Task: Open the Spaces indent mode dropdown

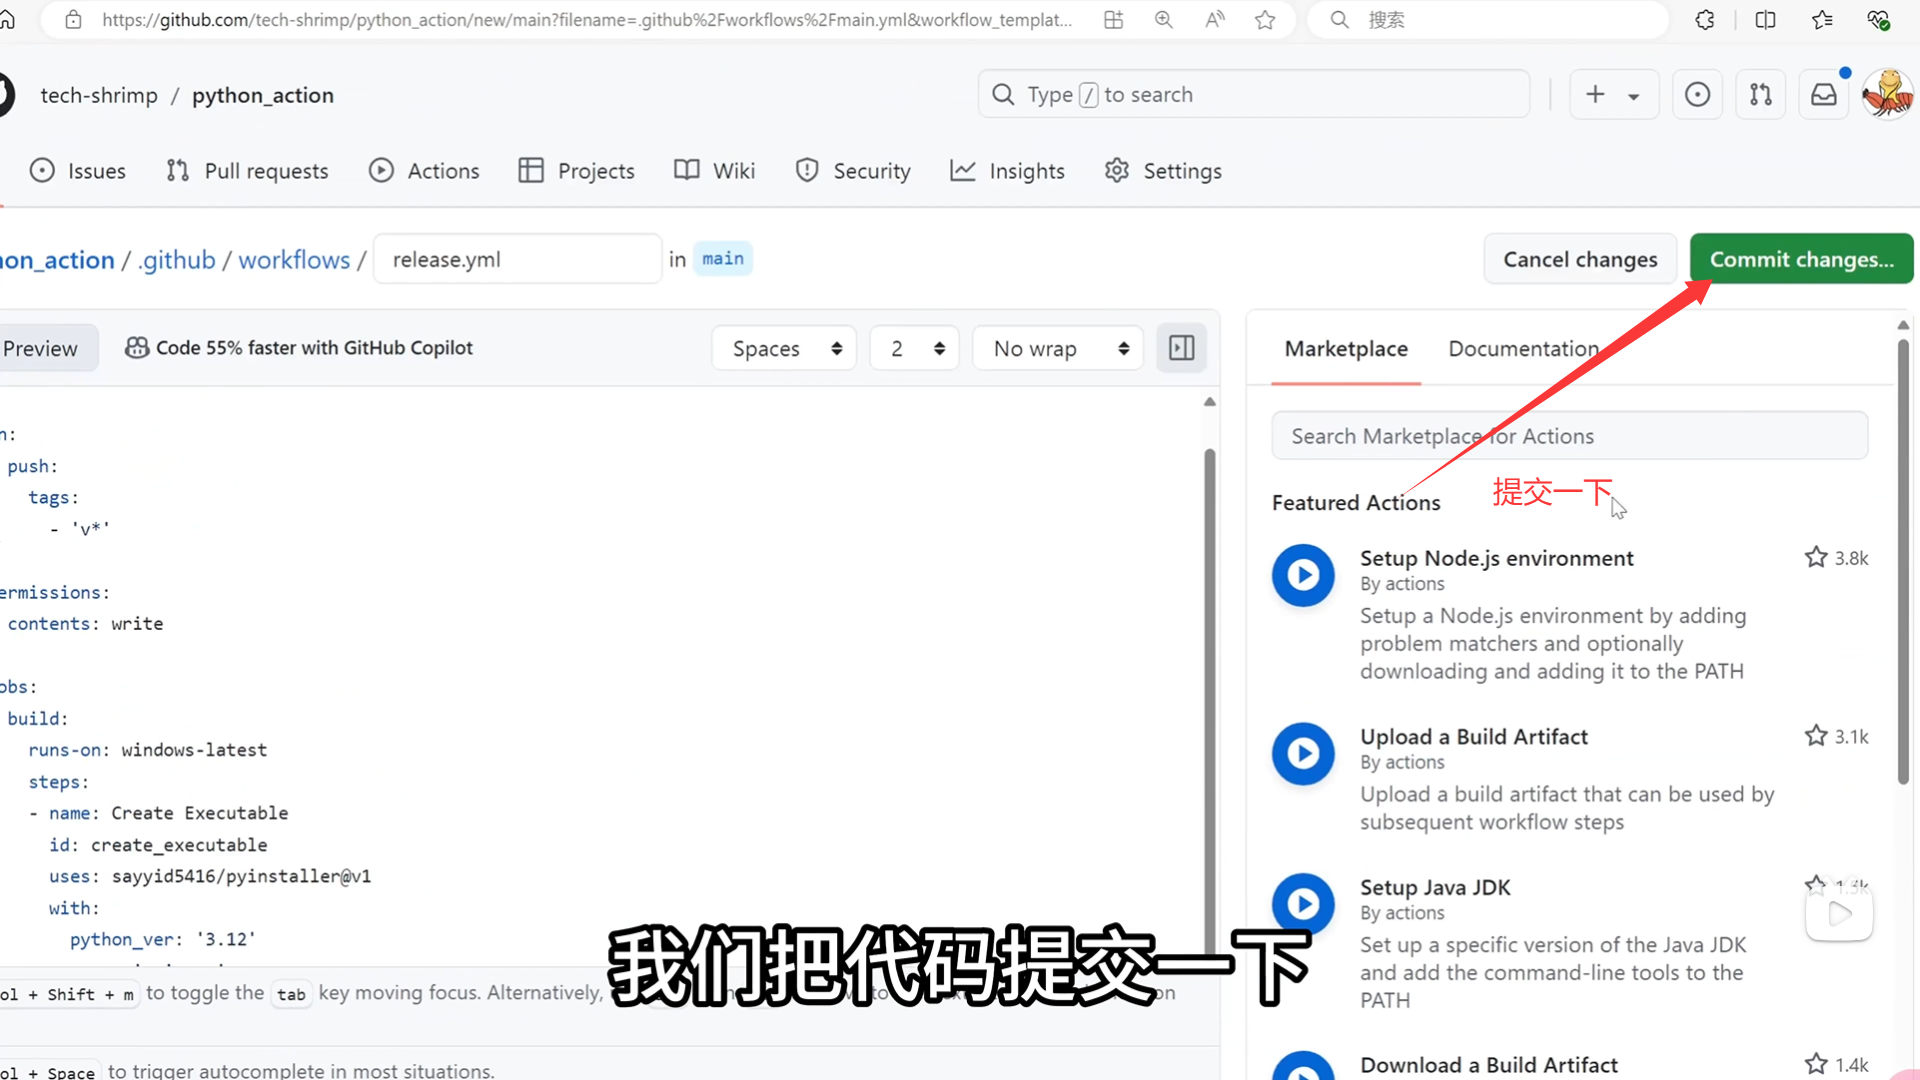Action: (785, 348)
